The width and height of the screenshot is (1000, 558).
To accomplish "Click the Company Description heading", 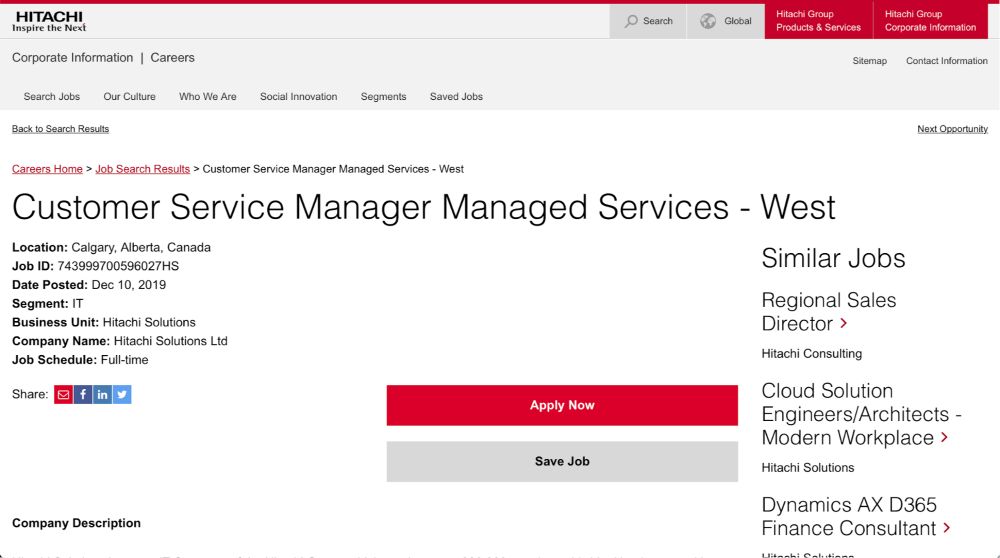I will pos(76,523).
